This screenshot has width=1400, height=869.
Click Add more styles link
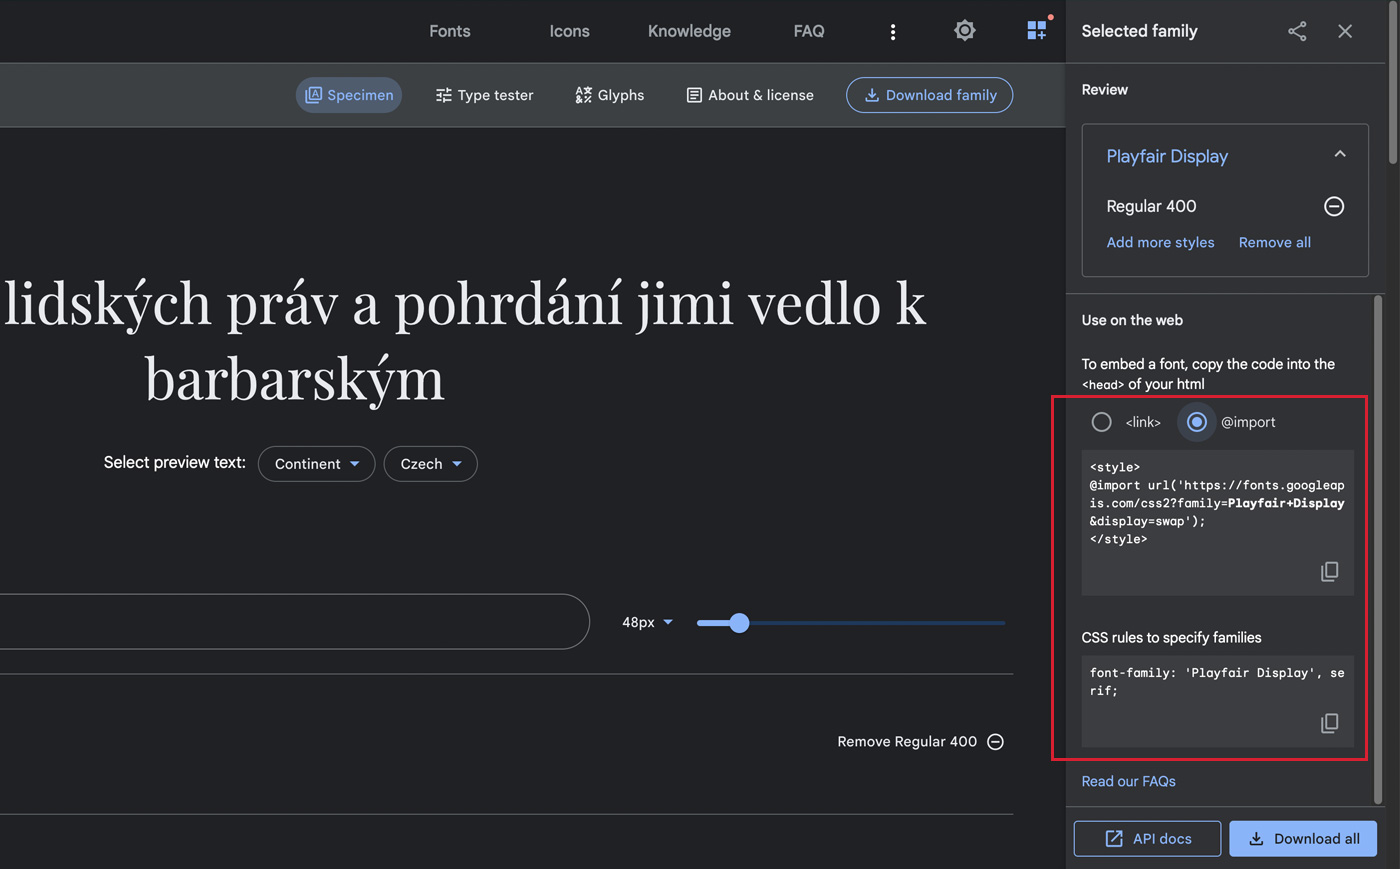[1160, 242]
